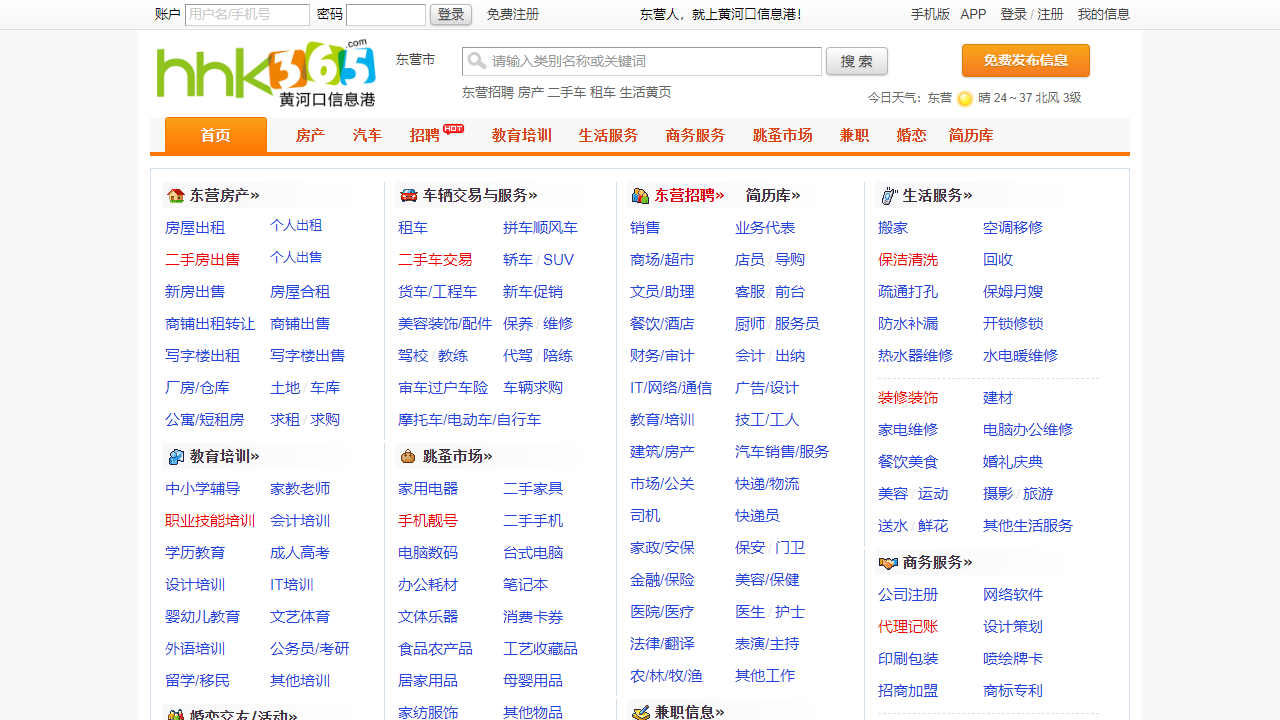Click the bag icon beside 跳蚤市场 heading

(408, 457)
